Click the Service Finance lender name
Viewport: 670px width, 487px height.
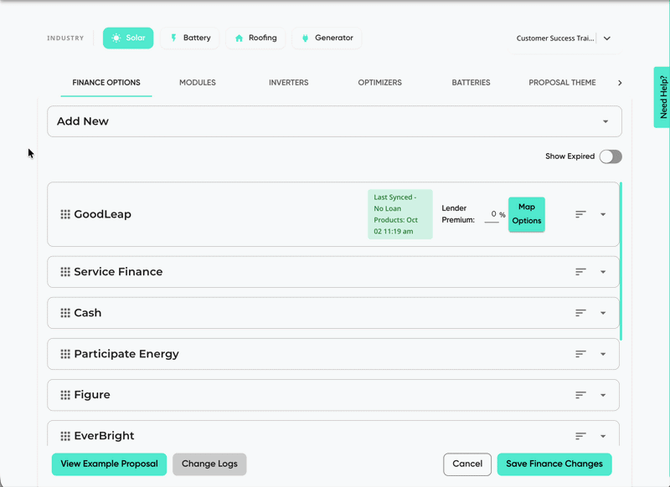tap(118, 272)
